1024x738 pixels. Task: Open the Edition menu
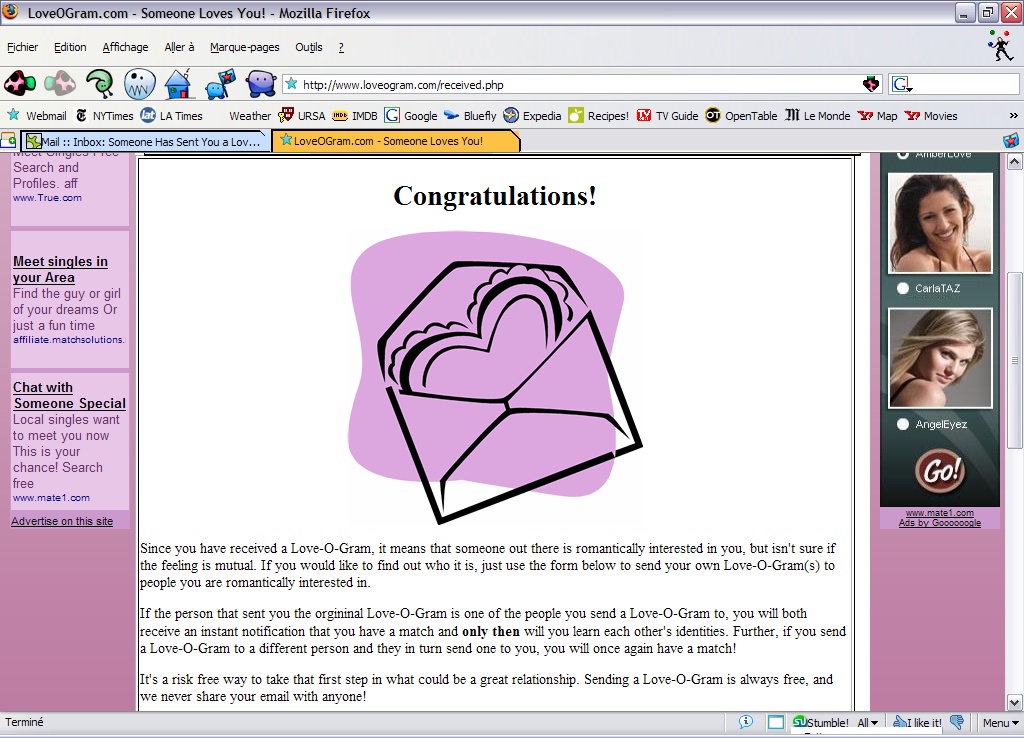70,47
